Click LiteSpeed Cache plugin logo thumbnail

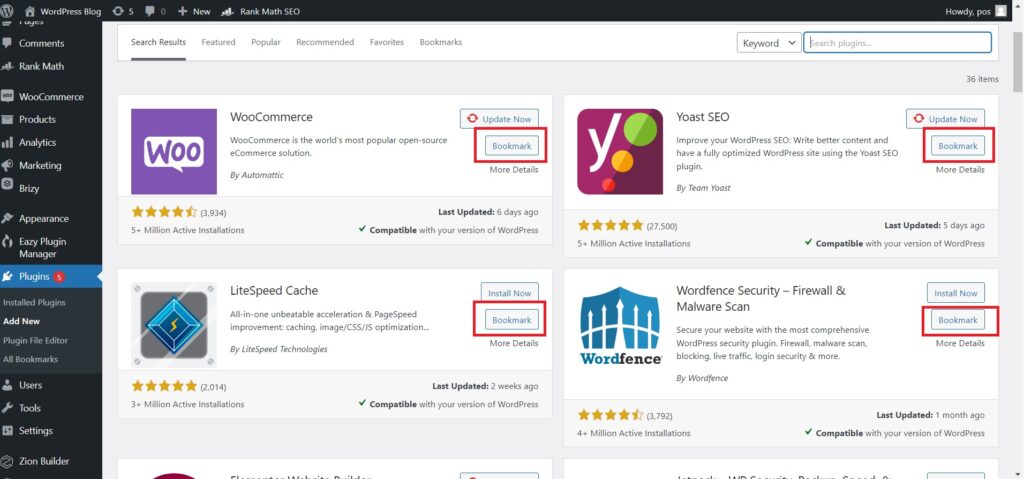tap(174, 325)
